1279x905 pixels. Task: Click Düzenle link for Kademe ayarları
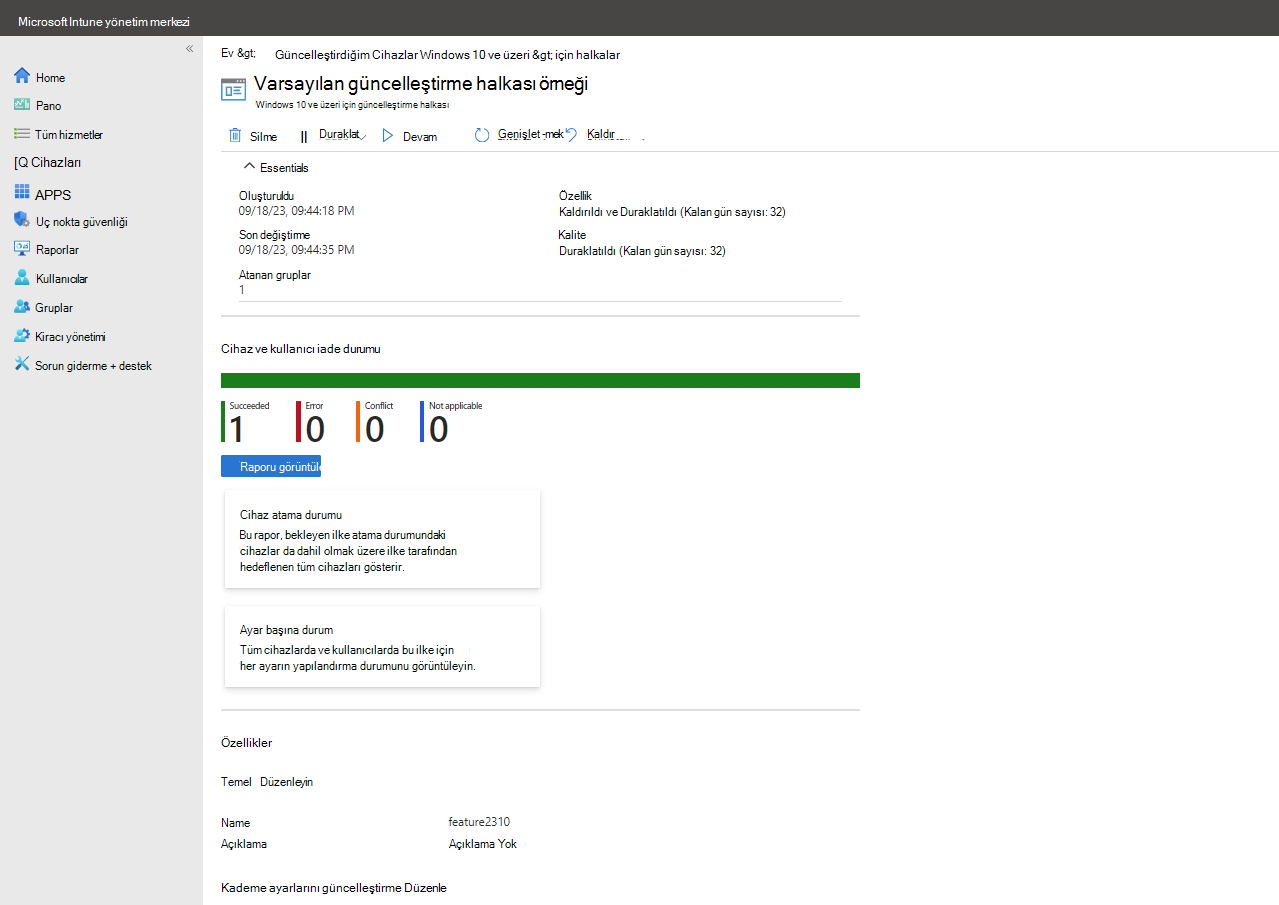[x=427, y=888]
